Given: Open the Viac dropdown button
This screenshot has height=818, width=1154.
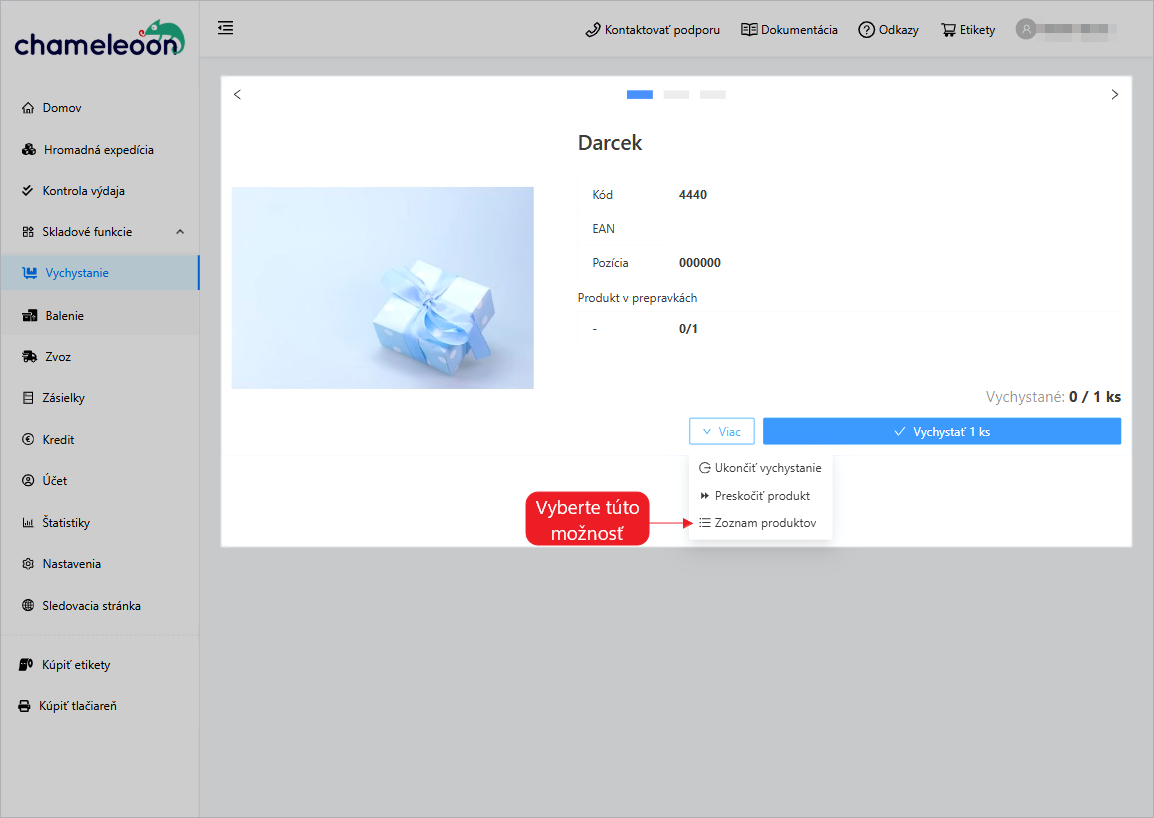Looking at the screenshot, I should (x=720, y=431).
